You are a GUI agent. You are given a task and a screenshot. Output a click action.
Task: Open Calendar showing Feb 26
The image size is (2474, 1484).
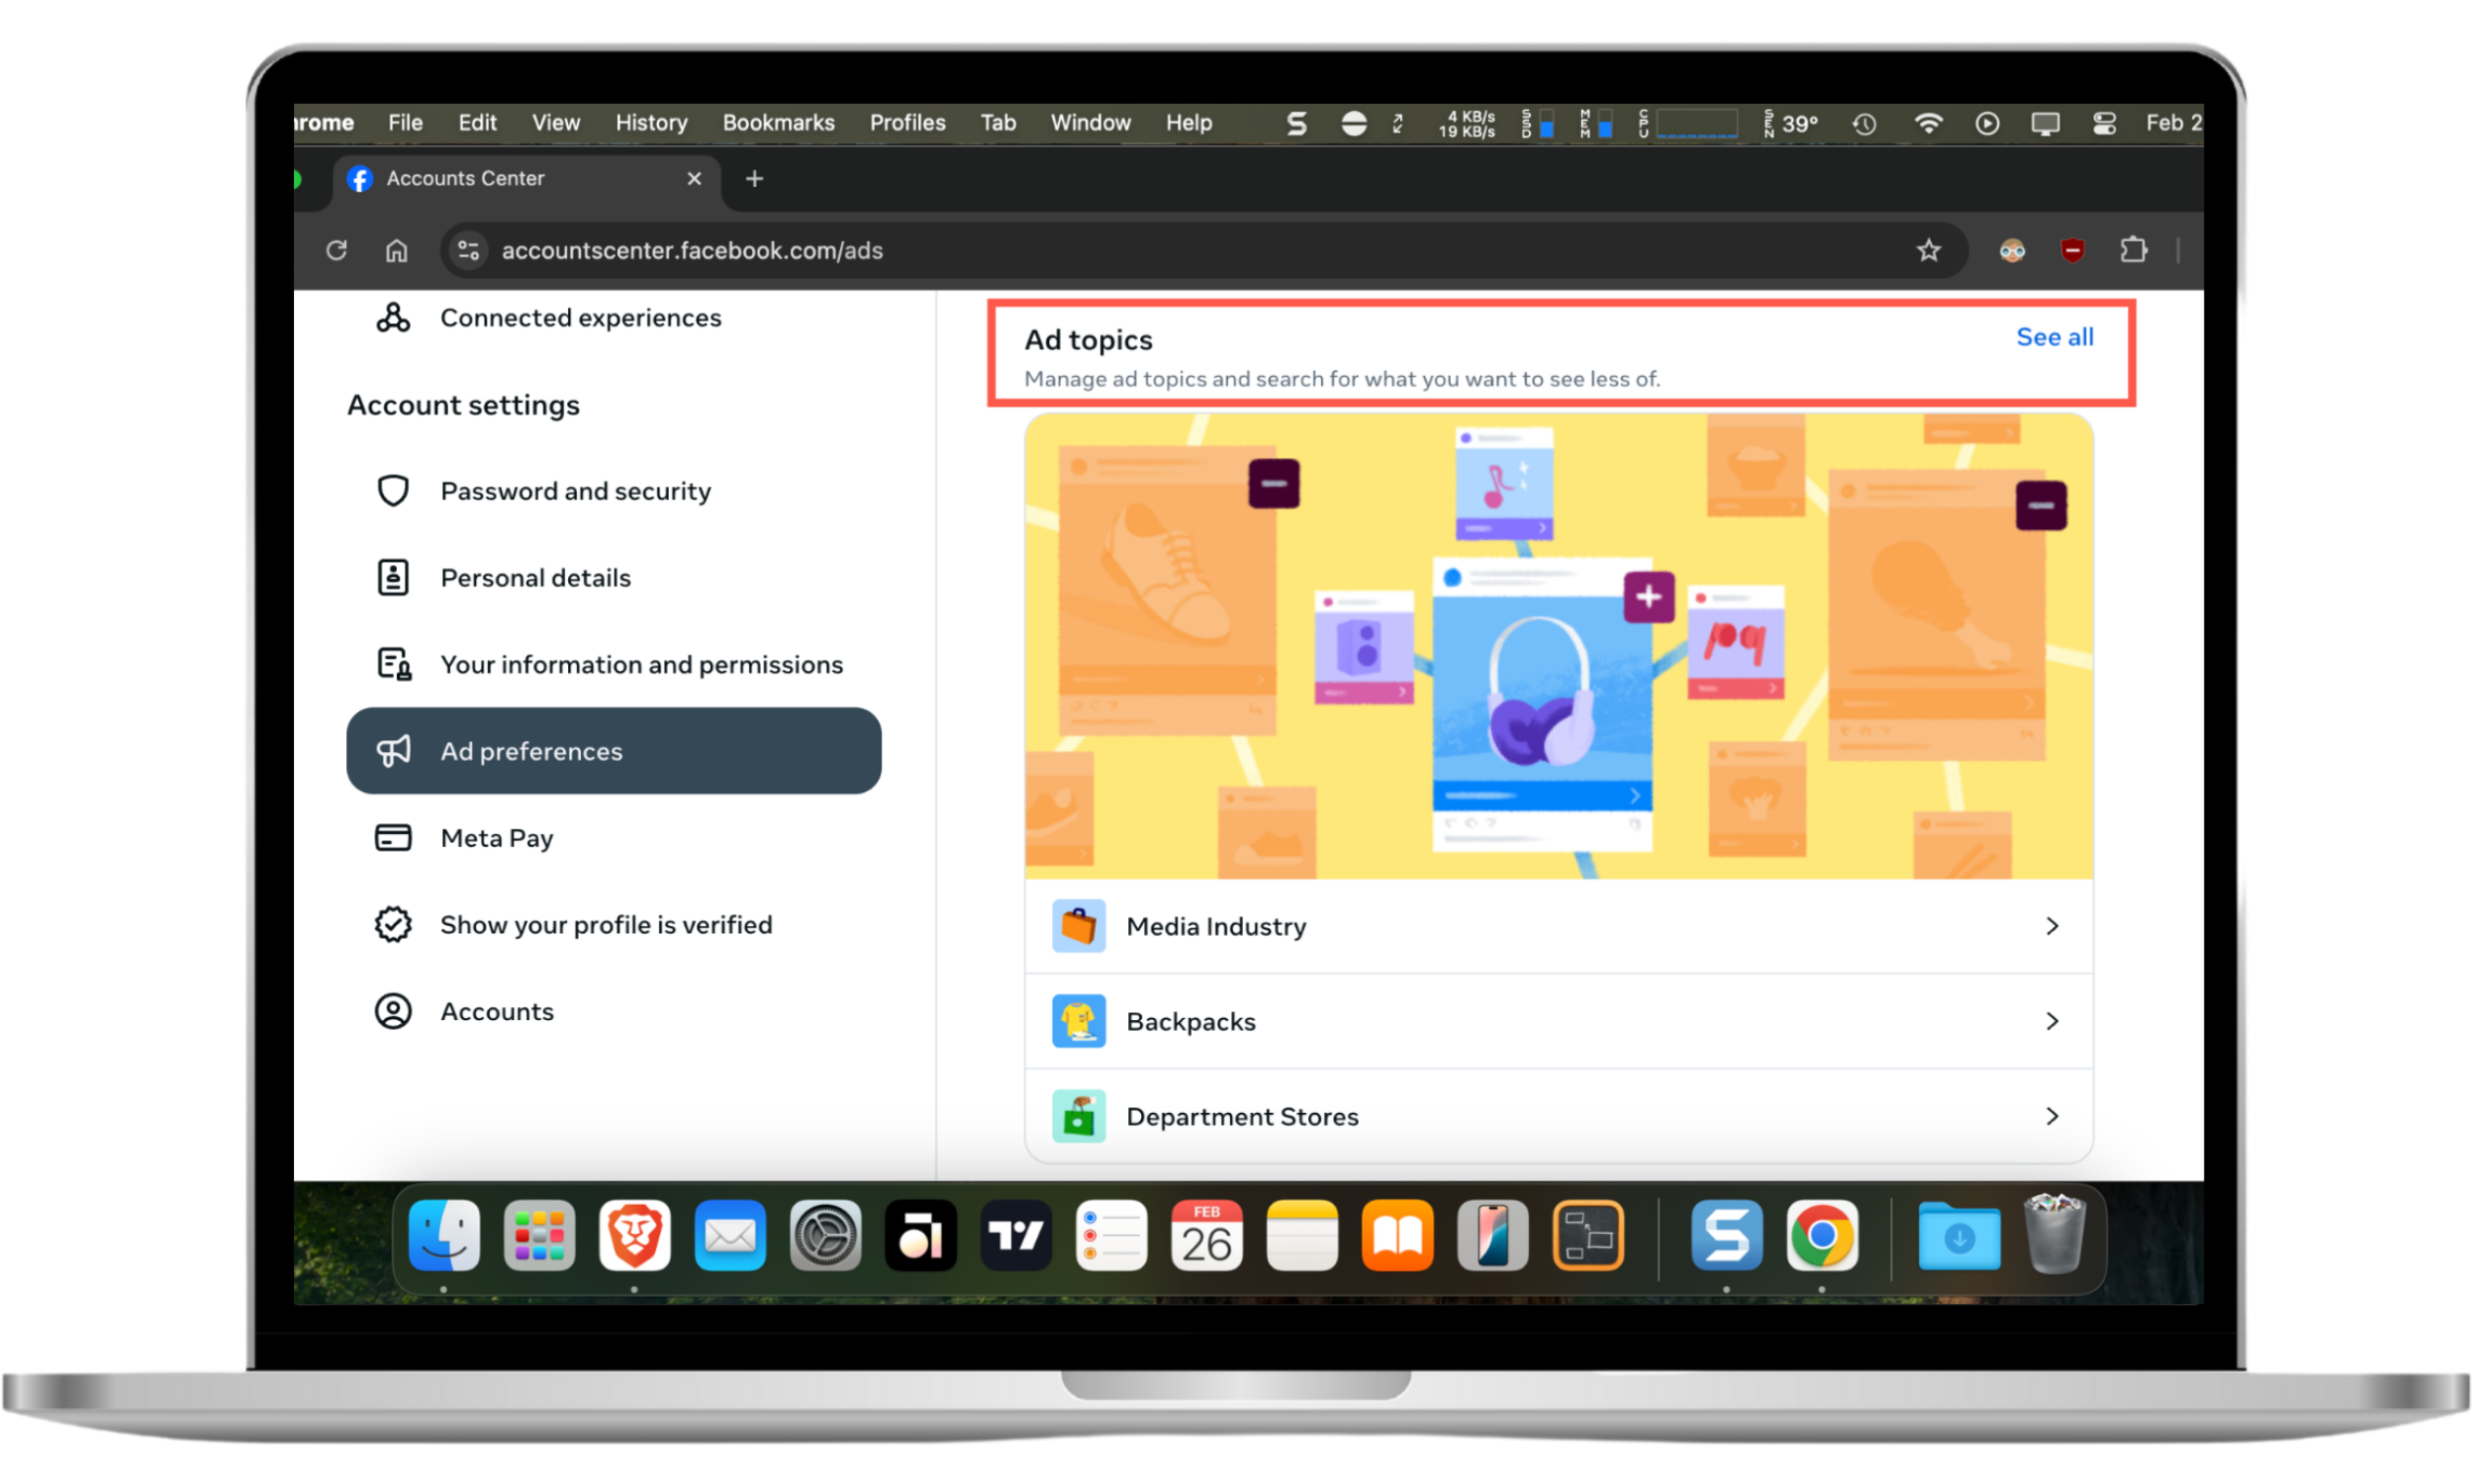click(1207, 1236)
